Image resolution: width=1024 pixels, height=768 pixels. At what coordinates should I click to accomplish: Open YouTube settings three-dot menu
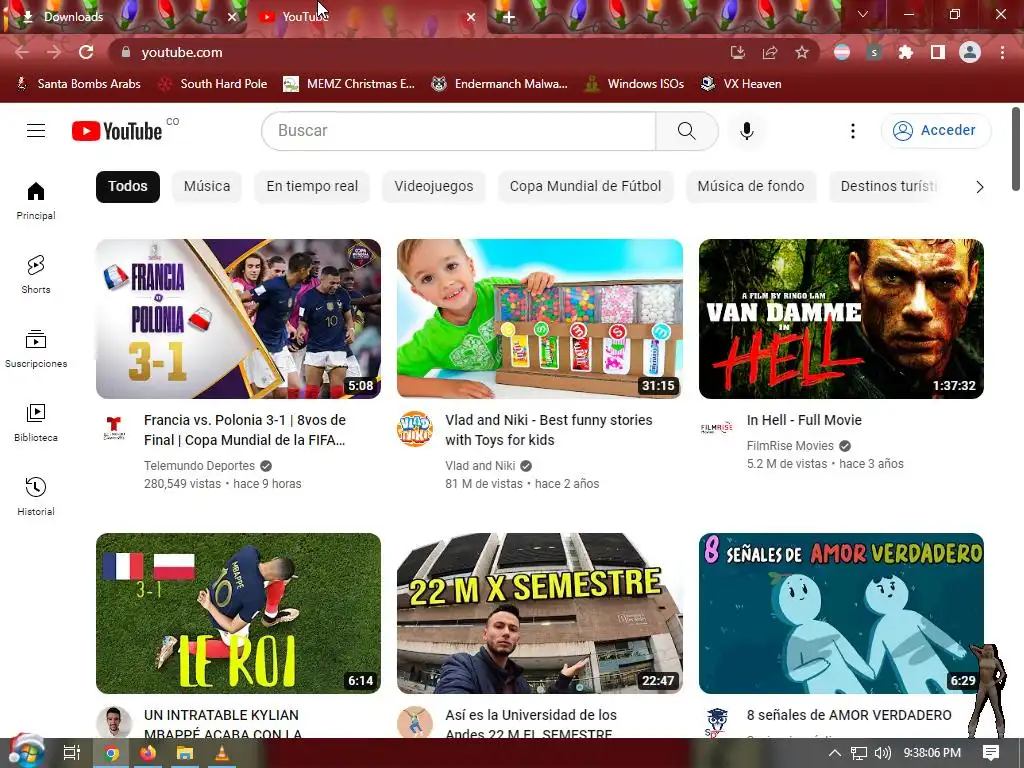(x=852, y=131)
